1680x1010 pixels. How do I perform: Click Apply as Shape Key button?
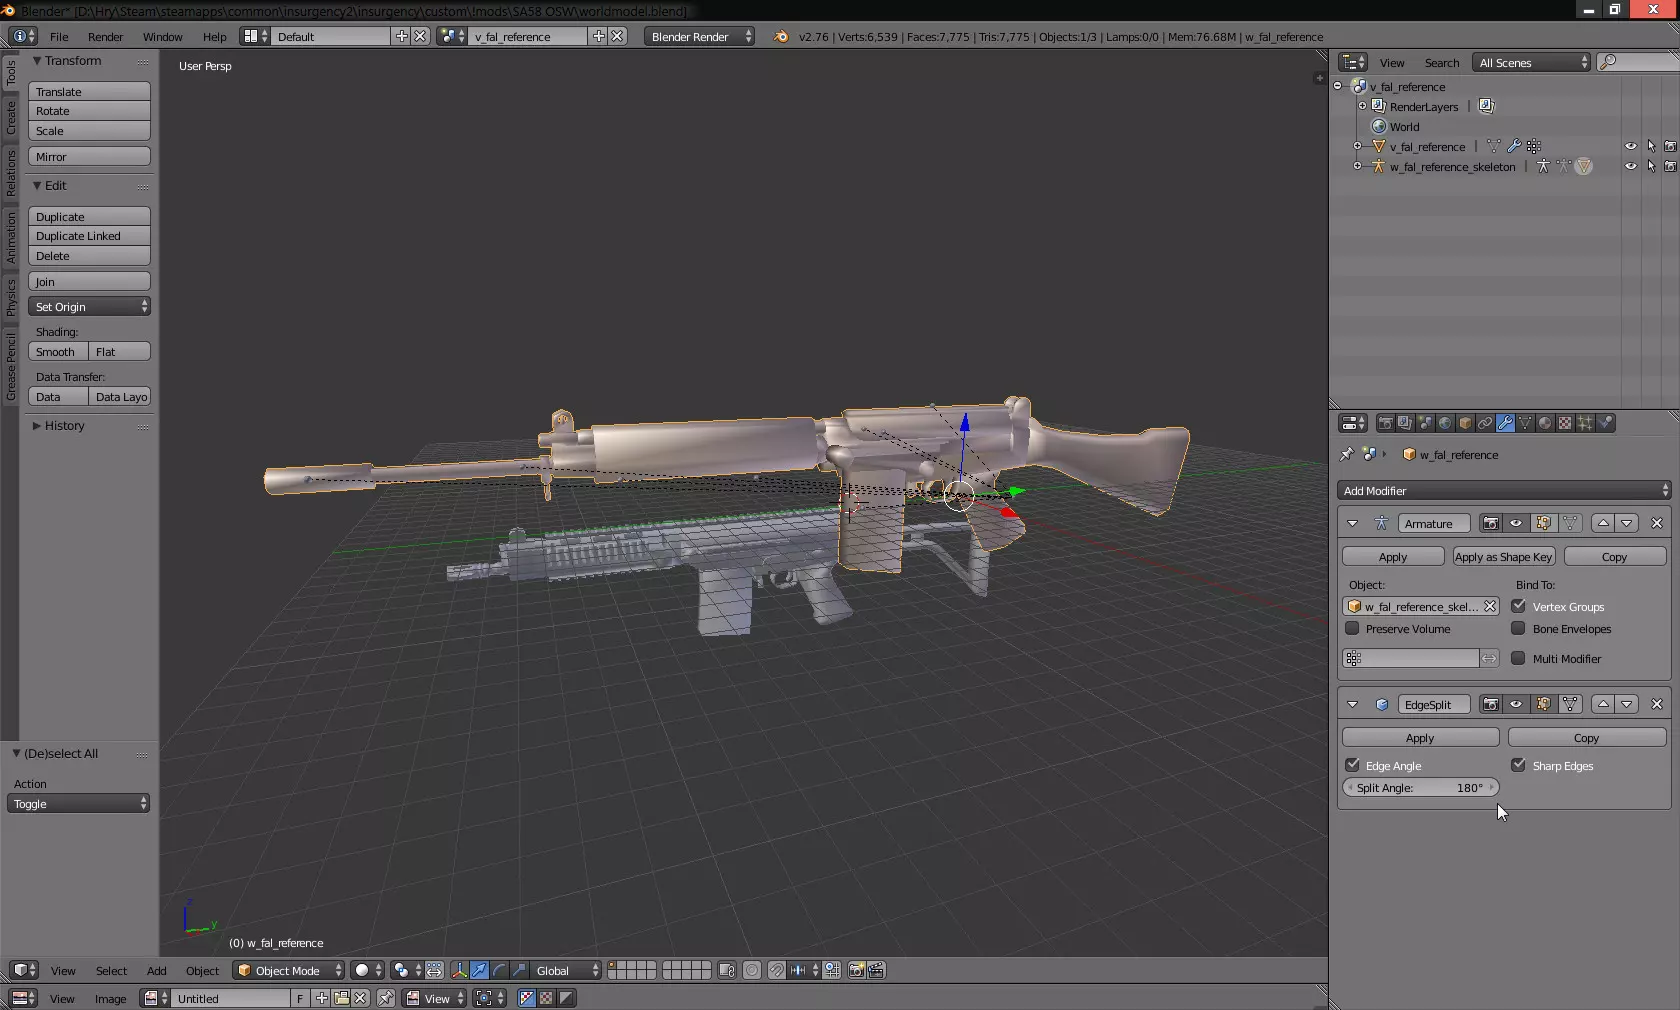[1503, 557]
